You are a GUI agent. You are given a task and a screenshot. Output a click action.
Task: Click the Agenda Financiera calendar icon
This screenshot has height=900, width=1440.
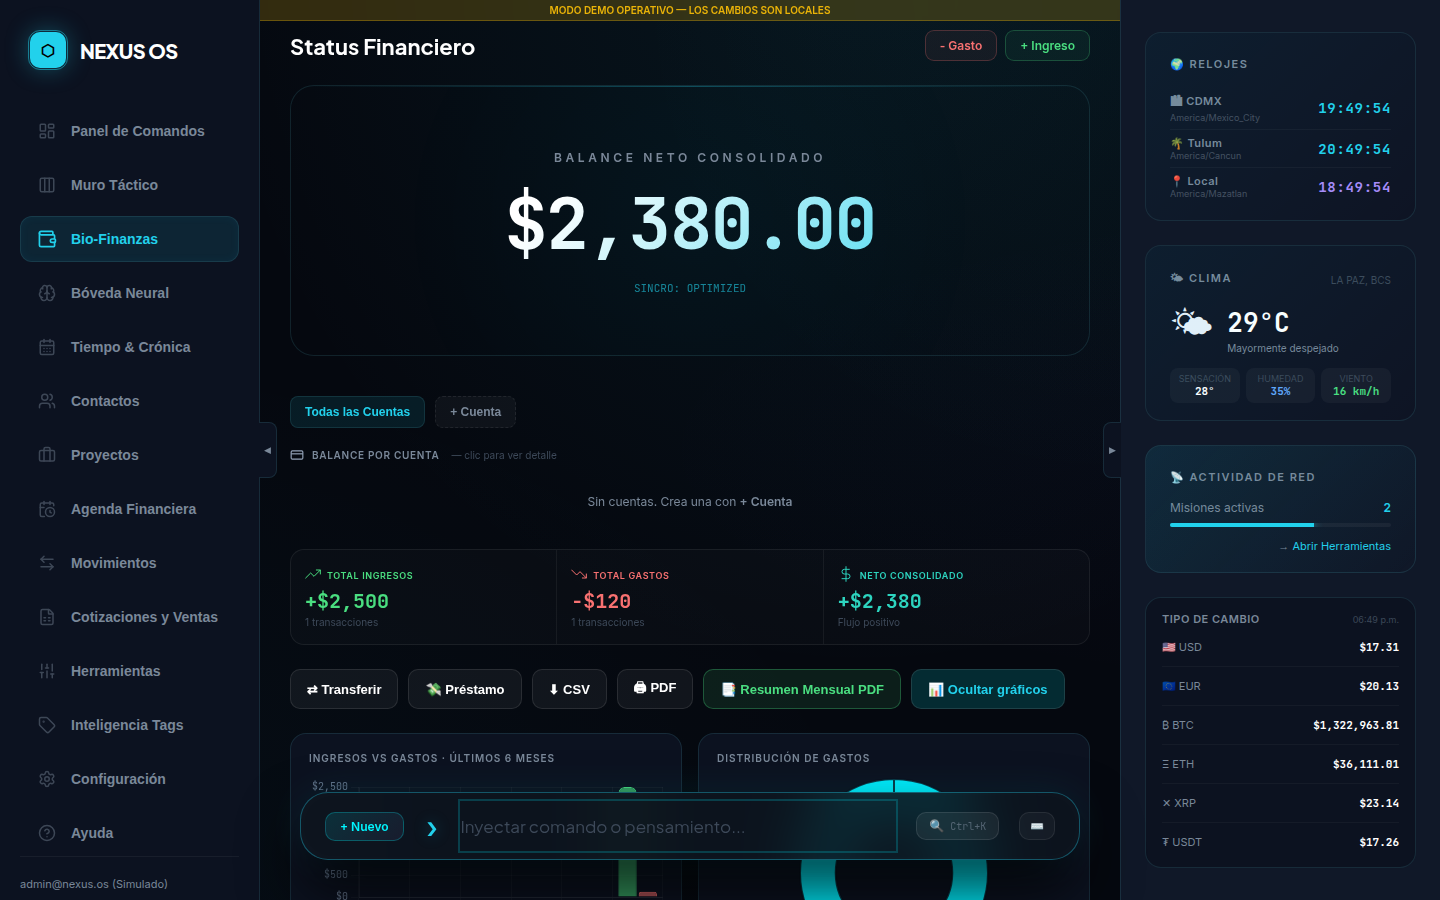click(x=47, y=509)
